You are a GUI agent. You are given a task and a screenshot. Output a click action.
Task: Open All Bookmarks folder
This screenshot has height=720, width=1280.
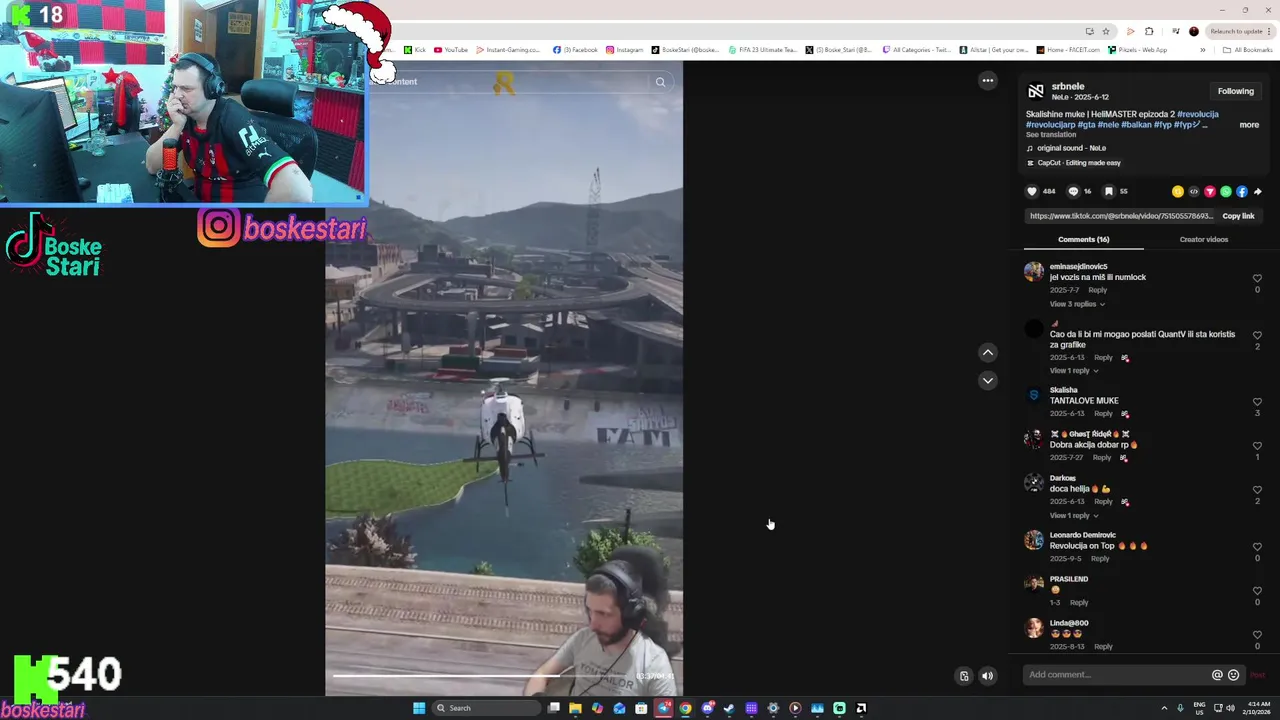point(1247,50)
